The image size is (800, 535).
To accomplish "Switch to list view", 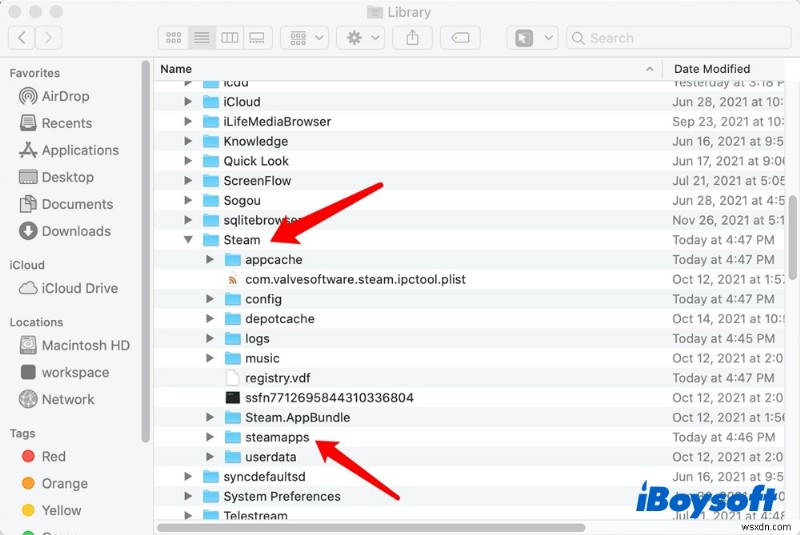I will point(202,38).
